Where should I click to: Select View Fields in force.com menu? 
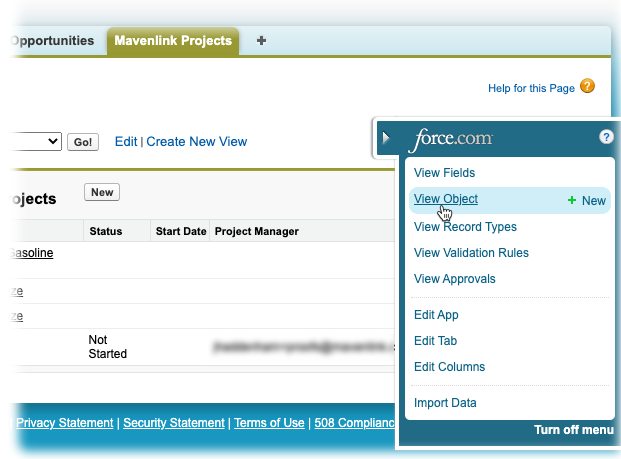444,173
